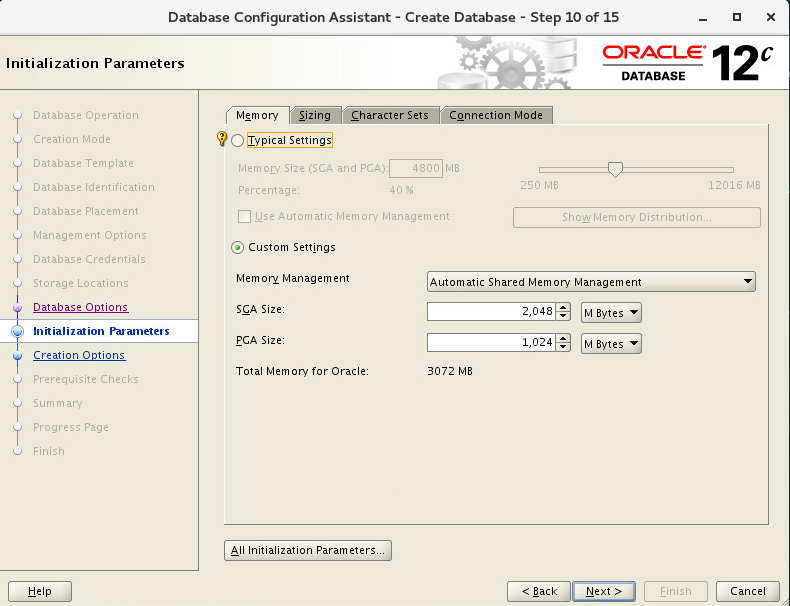Click the Memory Size 4800 MB field

pos(416,168)
